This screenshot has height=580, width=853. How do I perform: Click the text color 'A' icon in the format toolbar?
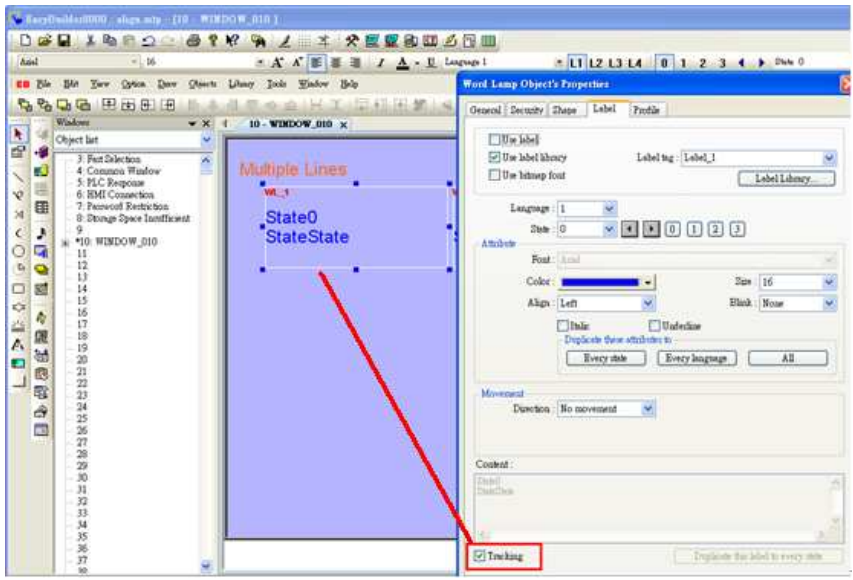(x=403, y=63)
